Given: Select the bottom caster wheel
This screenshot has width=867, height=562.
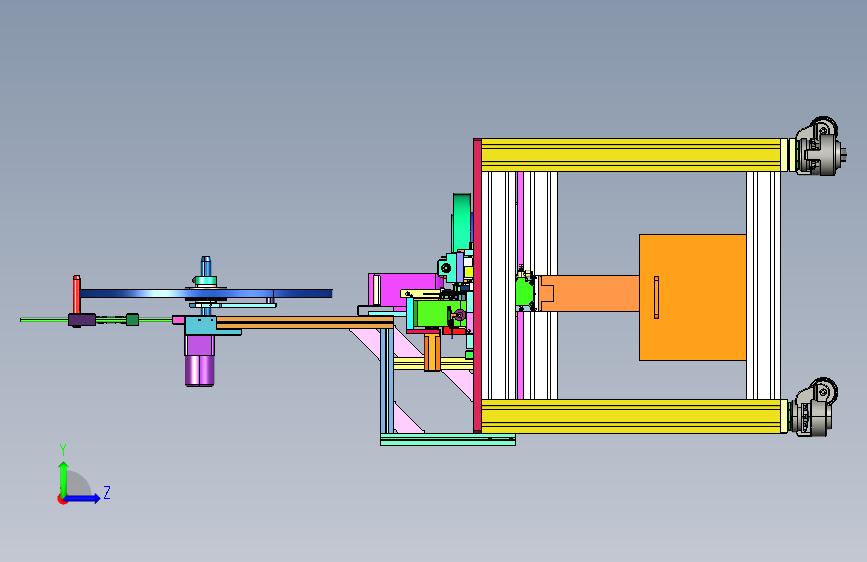Looking at the screenshot, I should pos(813,408).
